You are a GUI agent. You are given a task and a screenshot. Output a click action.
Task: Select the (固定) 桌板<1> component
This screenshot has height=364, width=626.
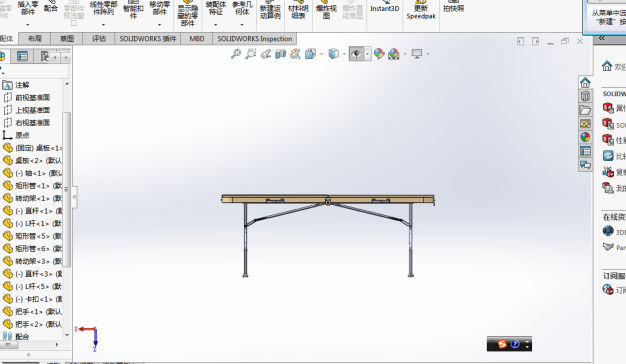pos(32,148)
